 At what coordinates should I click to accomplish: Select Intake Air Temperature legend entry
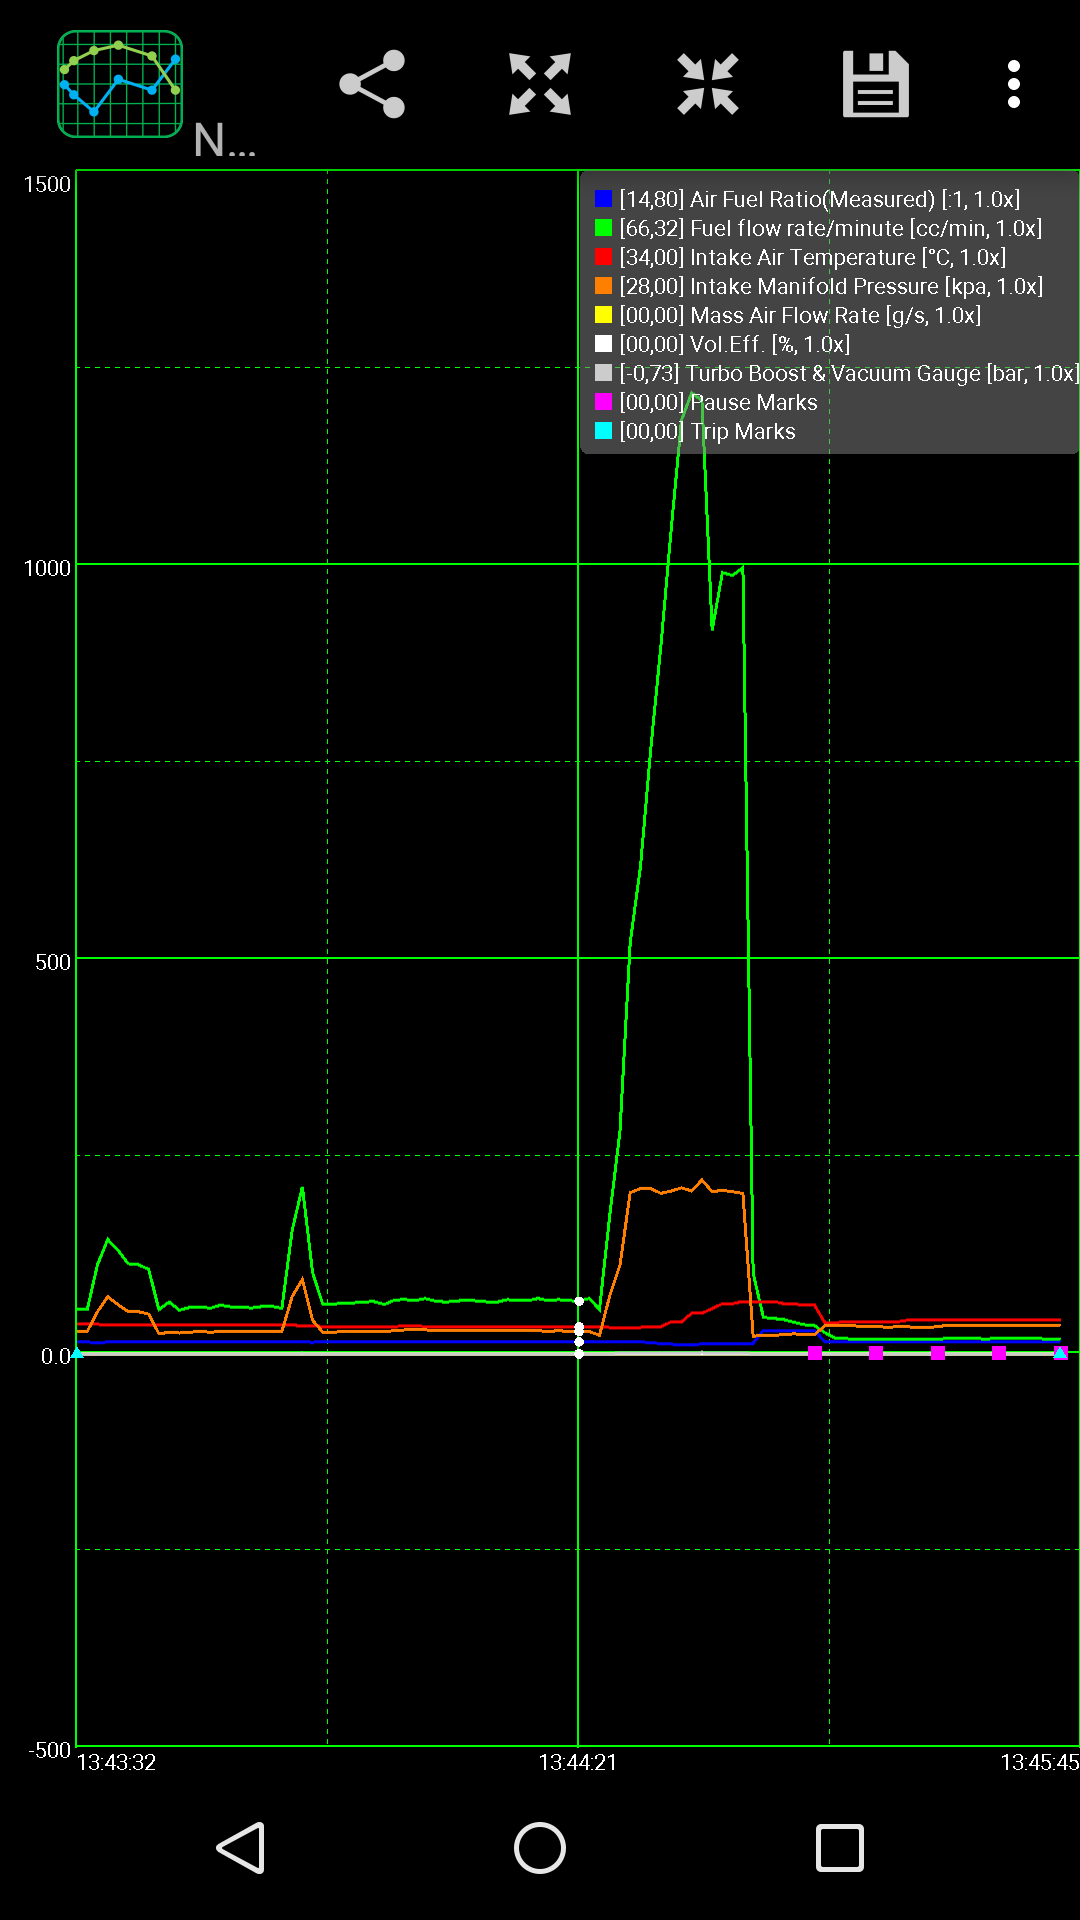812,257
